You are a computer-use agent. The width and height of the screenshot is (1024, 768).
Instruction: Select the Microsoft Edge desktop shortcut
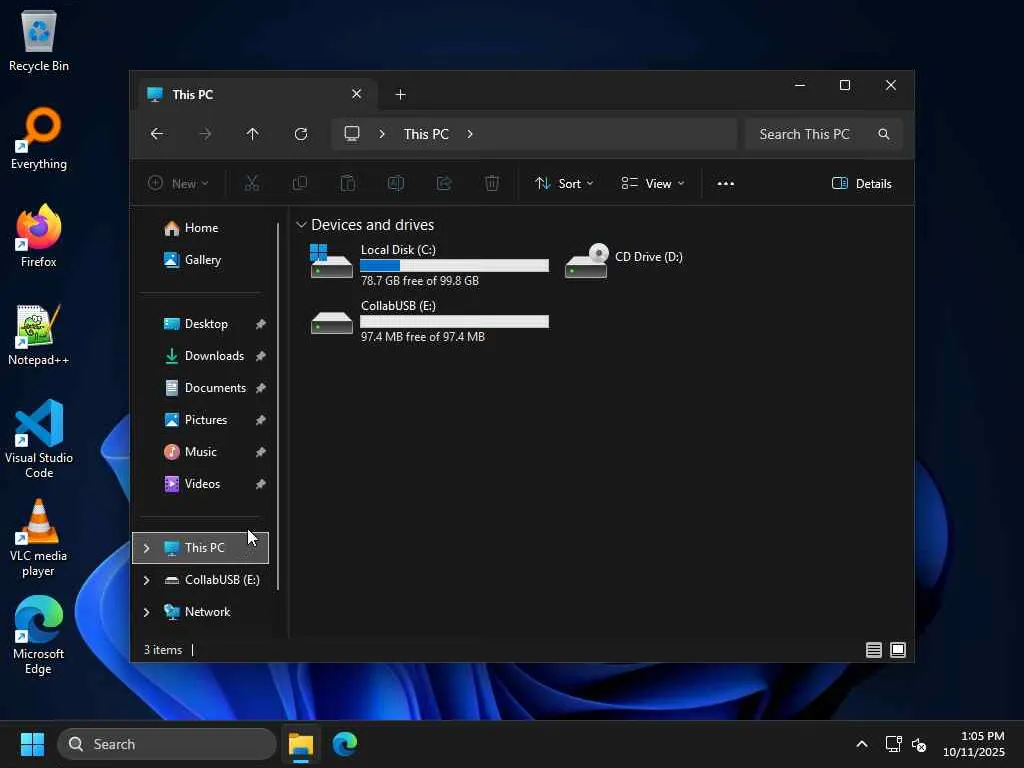39,635
